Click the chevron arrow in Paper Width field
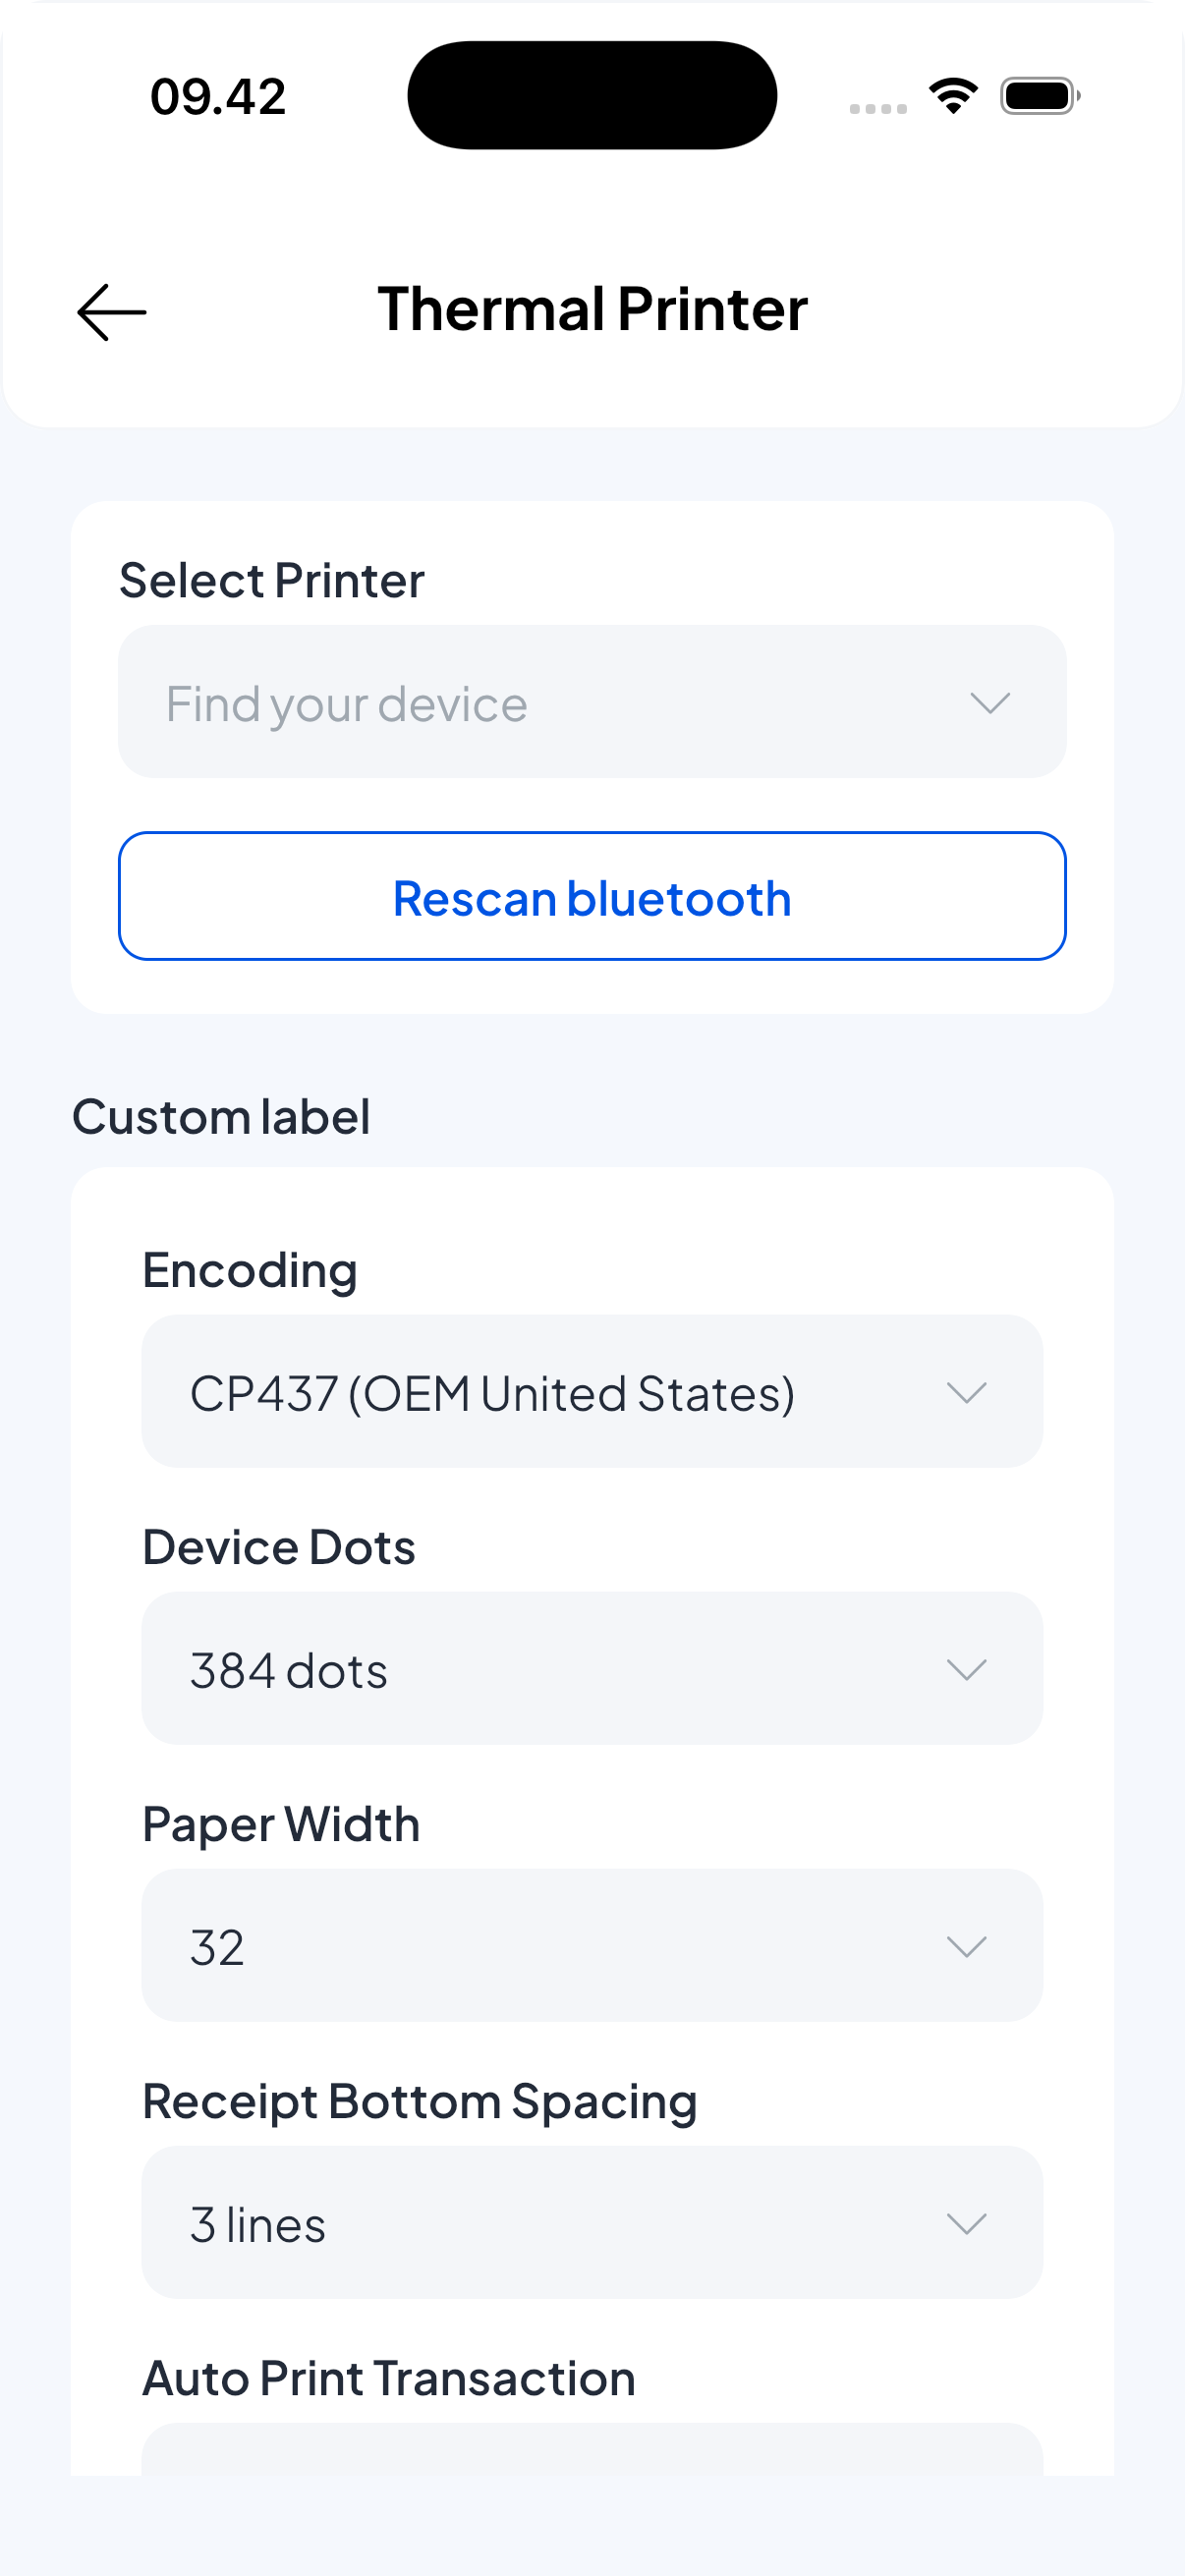 pos(966,1946)
